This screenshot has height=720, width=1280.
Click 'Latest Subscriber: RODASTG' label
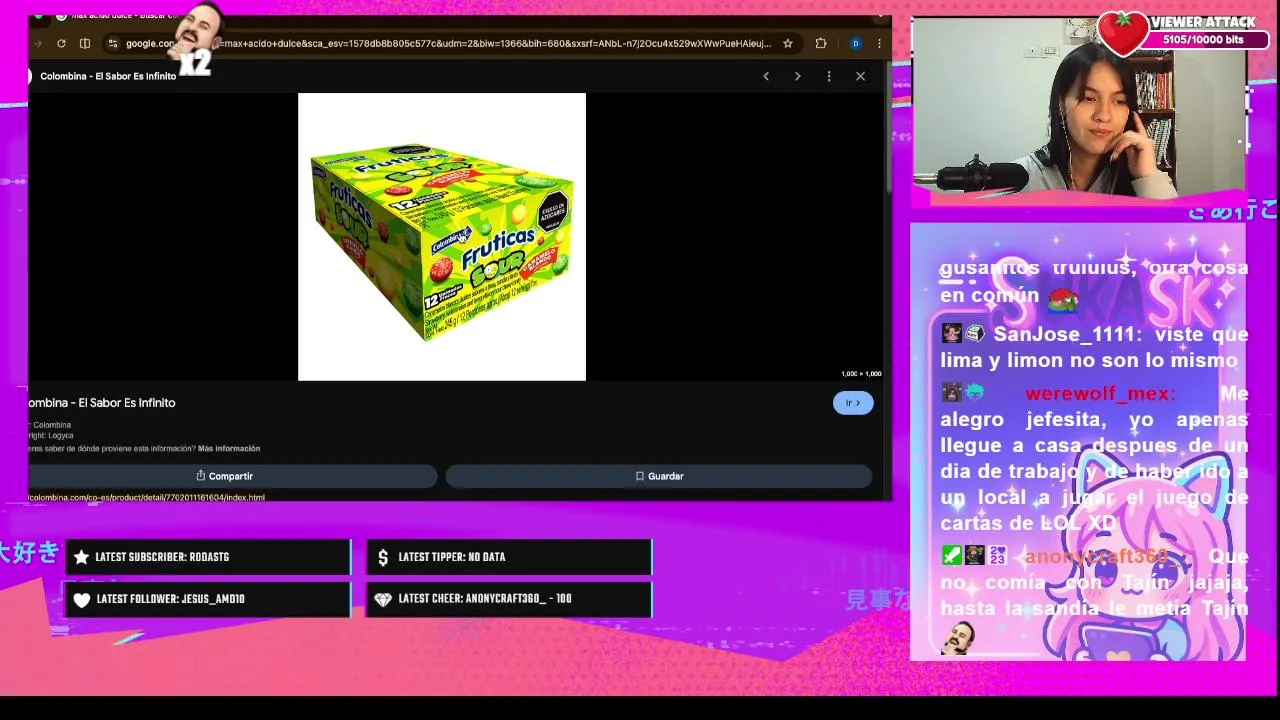tap(162, 557)
